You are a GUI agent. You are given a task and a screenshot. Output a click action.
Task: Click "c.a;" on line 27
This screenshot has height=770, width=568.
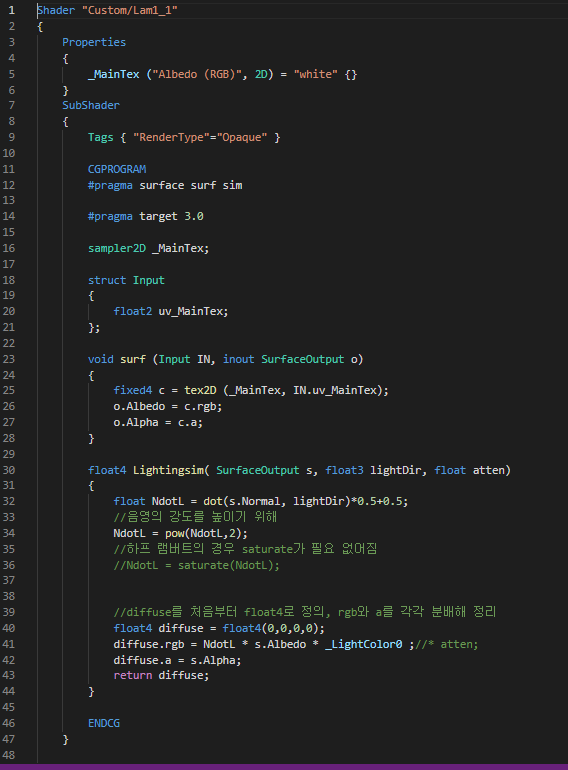[190, 422]
